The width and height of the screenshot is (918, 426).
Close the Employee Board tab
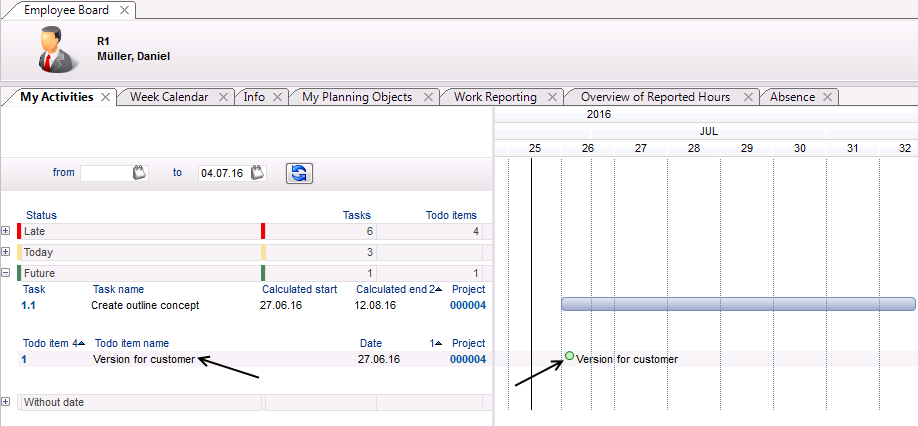click(124, 10)
